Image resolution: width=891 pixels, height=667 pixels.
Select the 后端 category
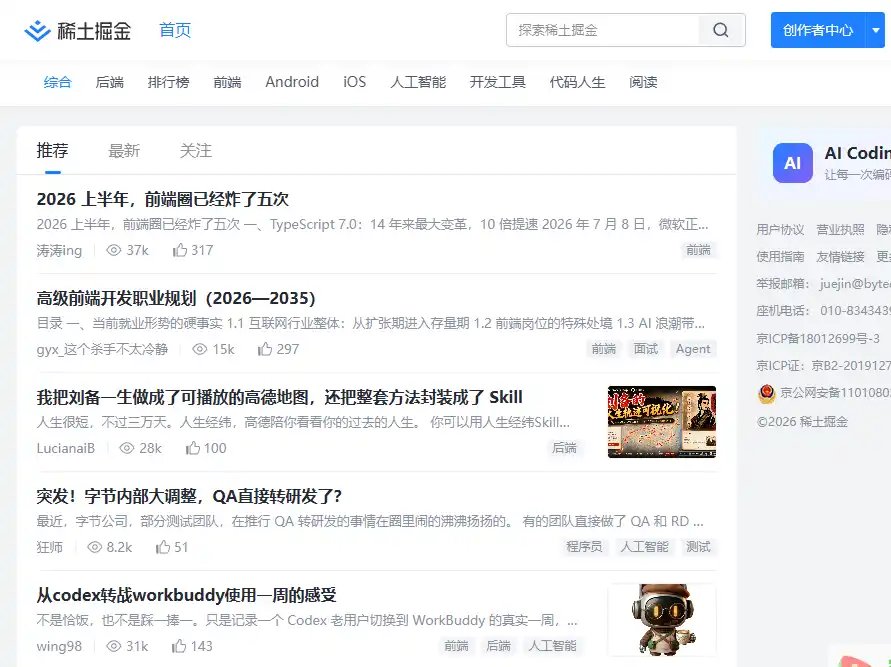click(x=110, y=82)
